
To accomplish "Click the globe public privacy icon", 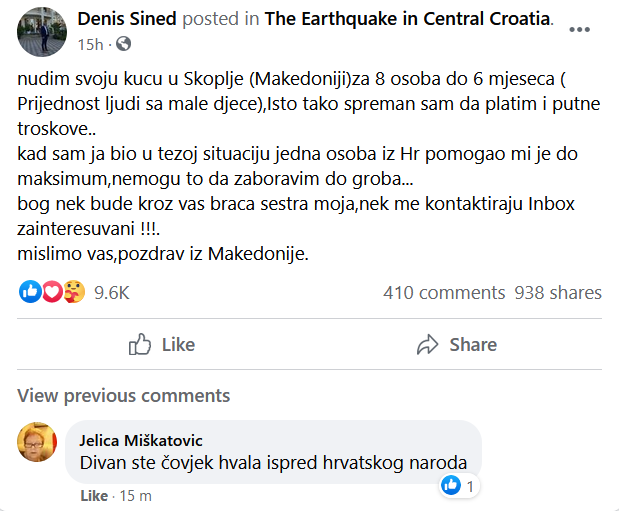I will pos(124,44).
